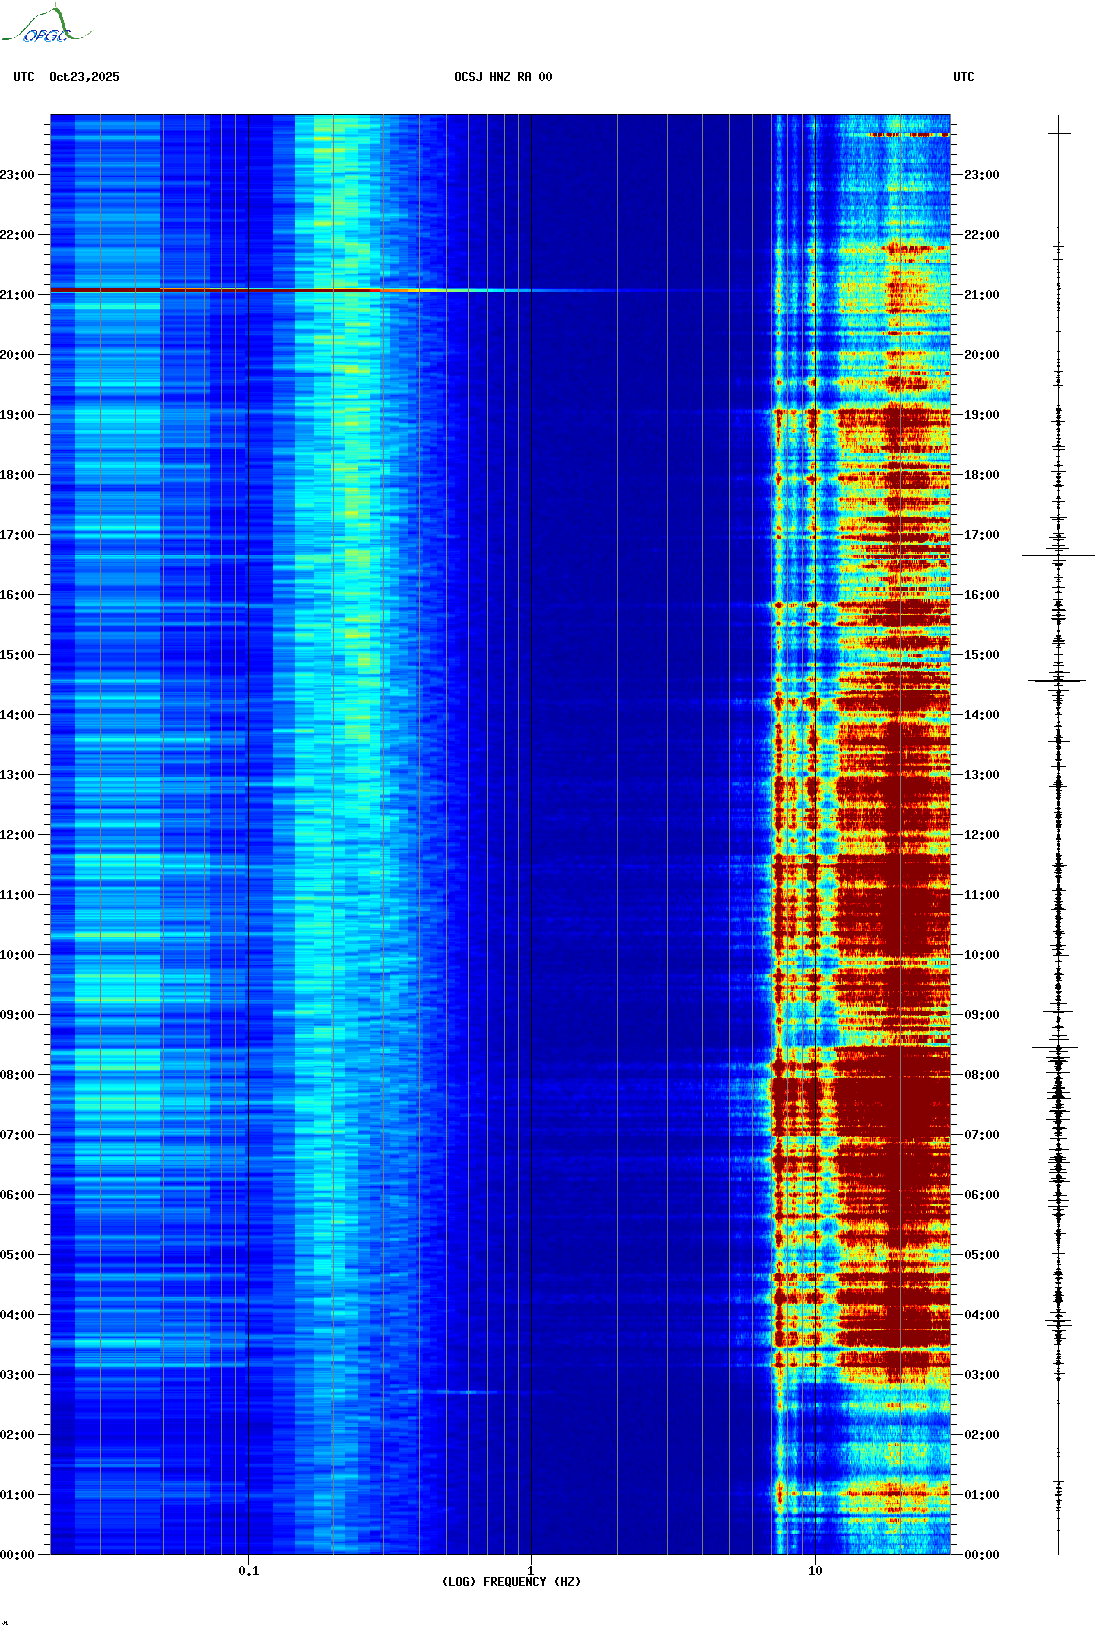The image size is (1102, 1634).
Task: Select the '(LOG) FREQUENCY (HZ)' axis caption
Action: [511, 1582]
